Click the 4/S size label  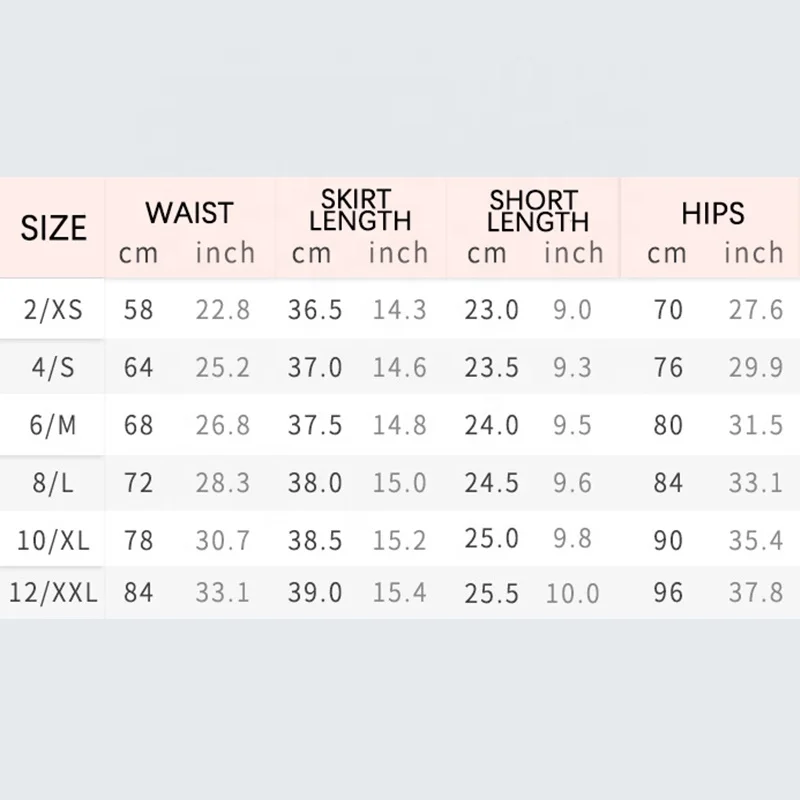point(54,368)
